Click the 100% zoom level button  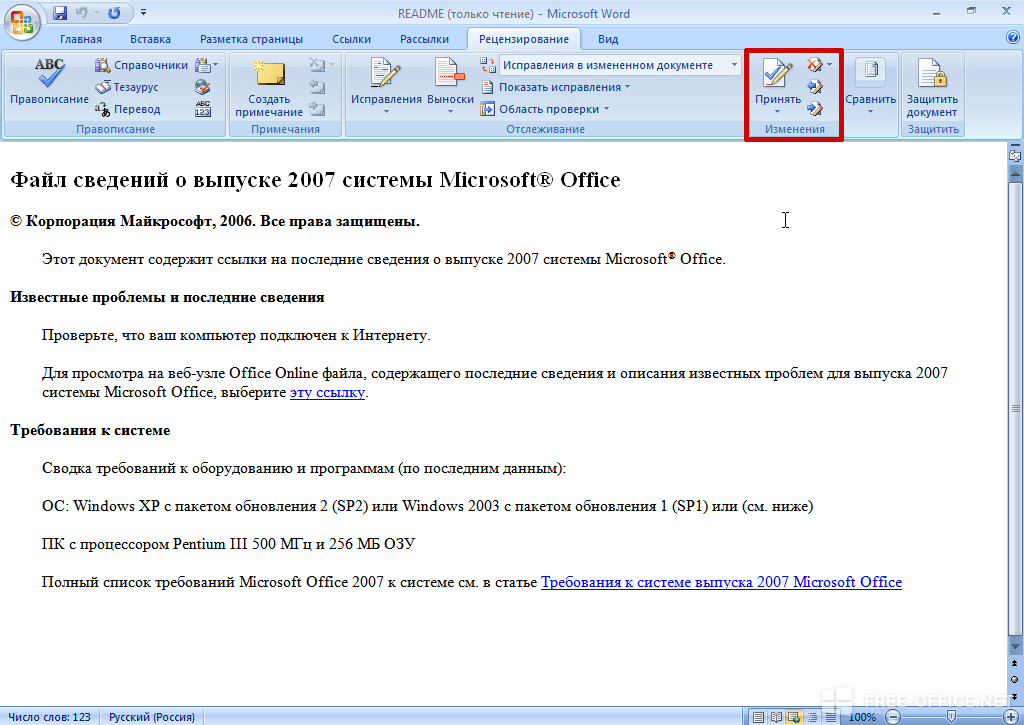(x=862, y=717)
